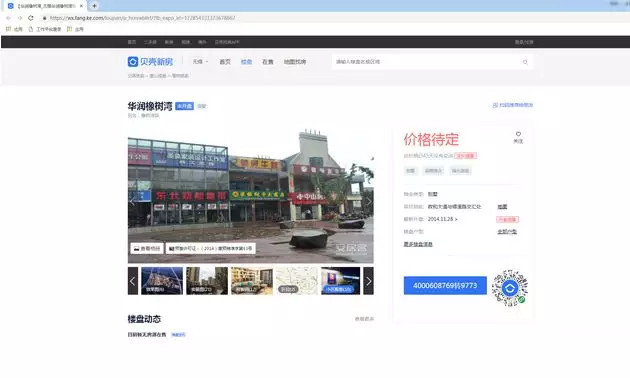This screenshot has width=630, height=378.
Task: Open the 首页 navigation item
Action: click(225, 61)
